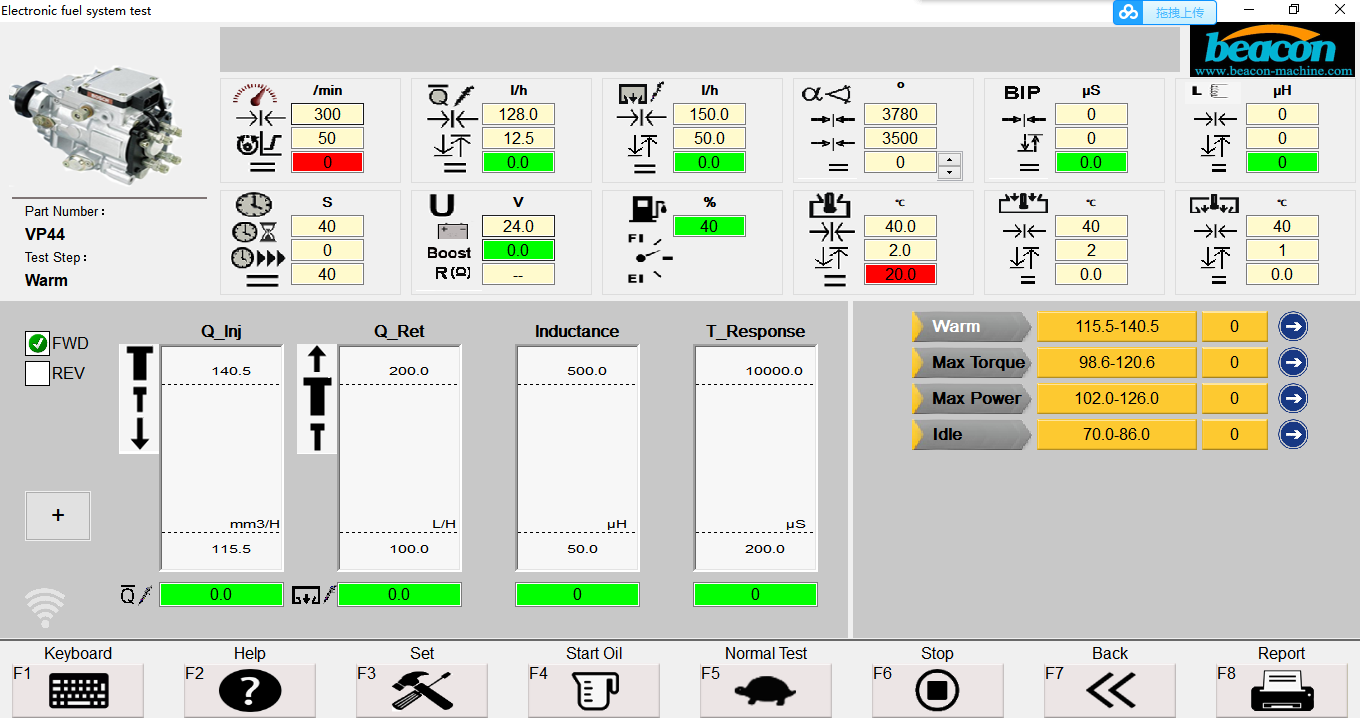The image size is (1360, 718).
Task: Select the Max Torque test step
Action: (971, 362)
